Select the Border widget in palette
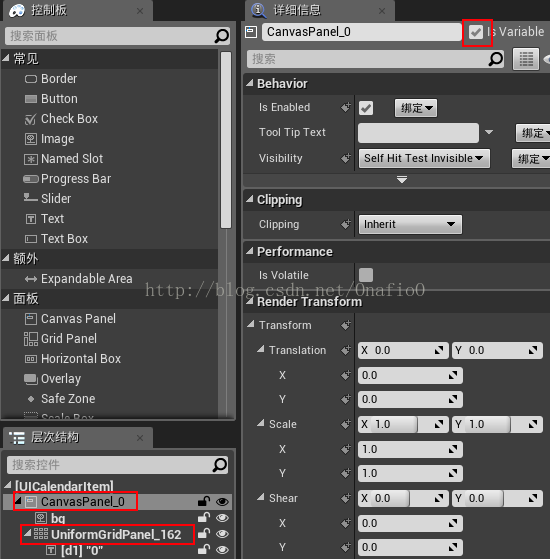This screenshot has width=550, height=559. click(x=51, y=79)
